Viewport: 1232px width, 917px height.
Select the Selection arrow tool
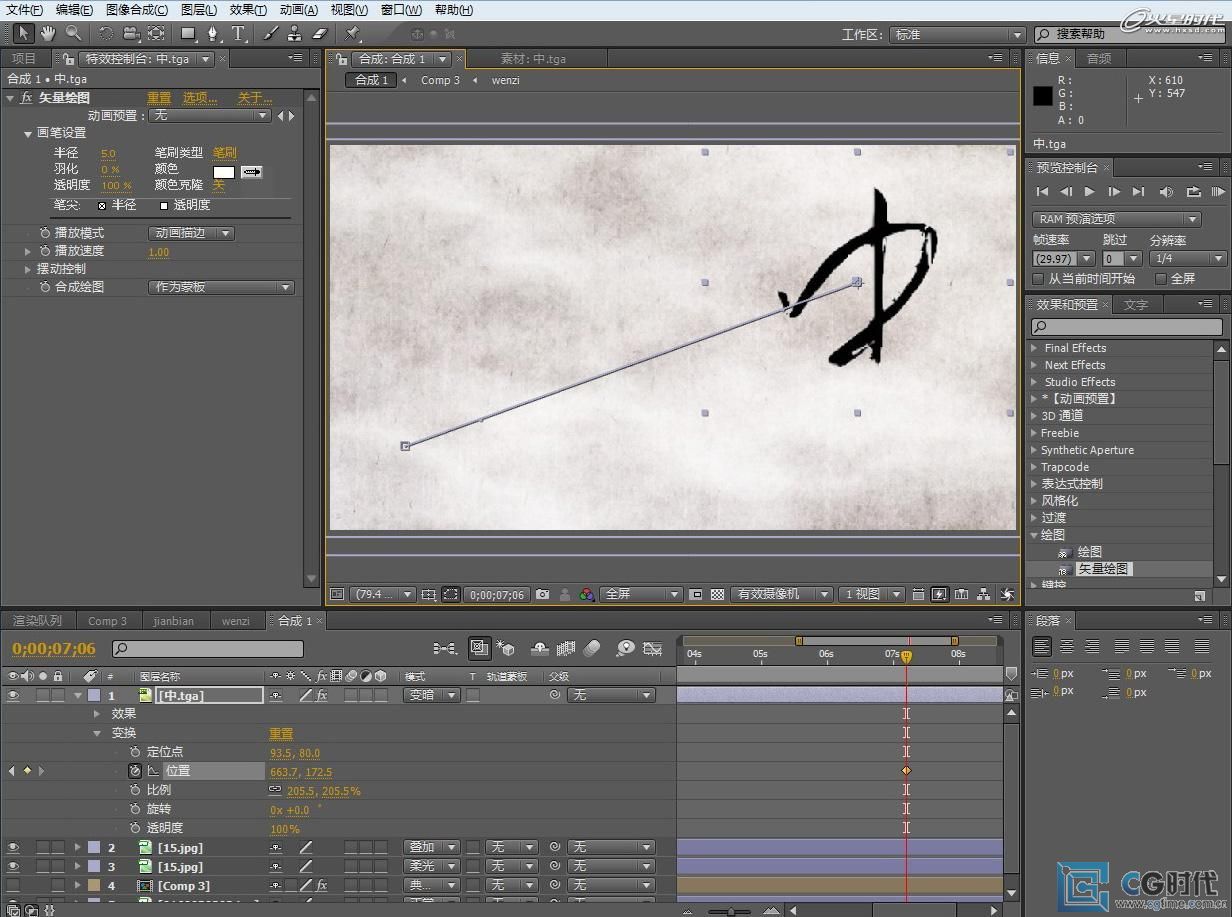tap(24, 34)
